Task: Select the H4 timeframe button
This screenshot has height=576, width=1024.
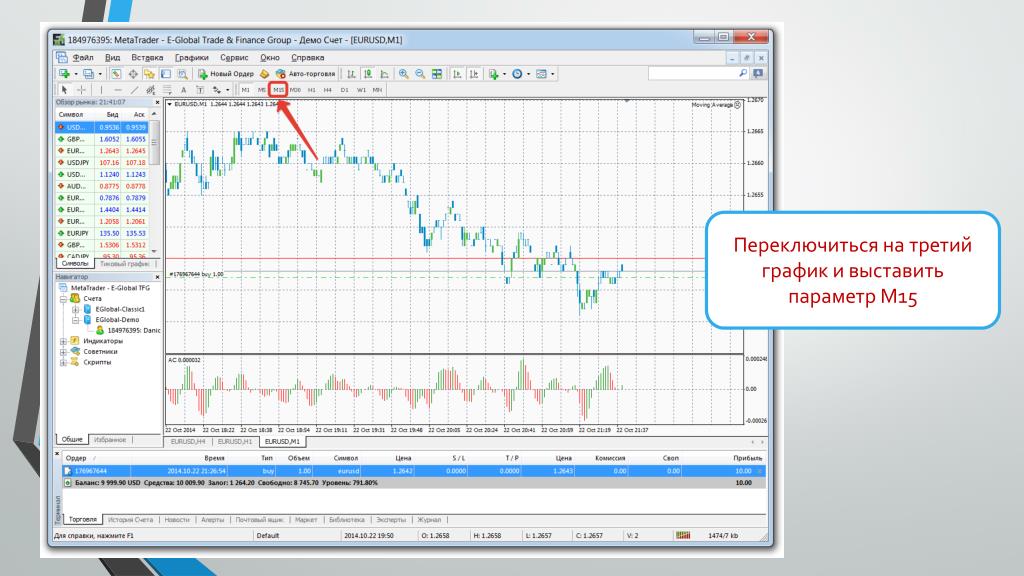Action: [327, 89]
